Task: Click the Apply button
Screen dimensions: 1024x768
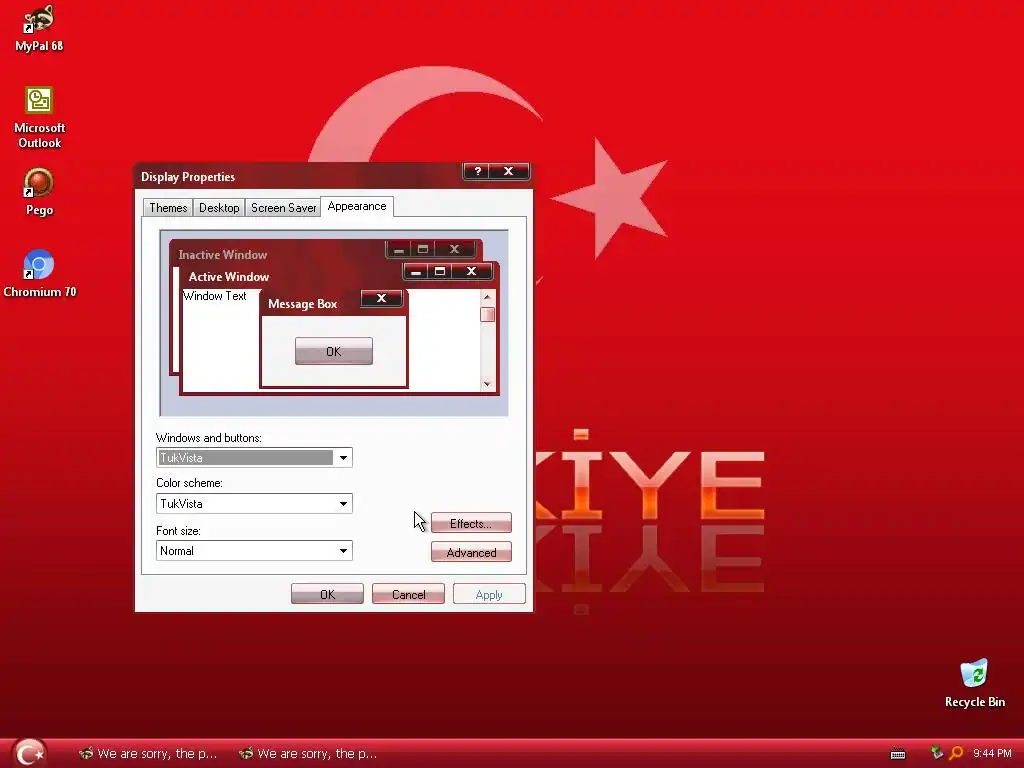Action: [489, 594]
